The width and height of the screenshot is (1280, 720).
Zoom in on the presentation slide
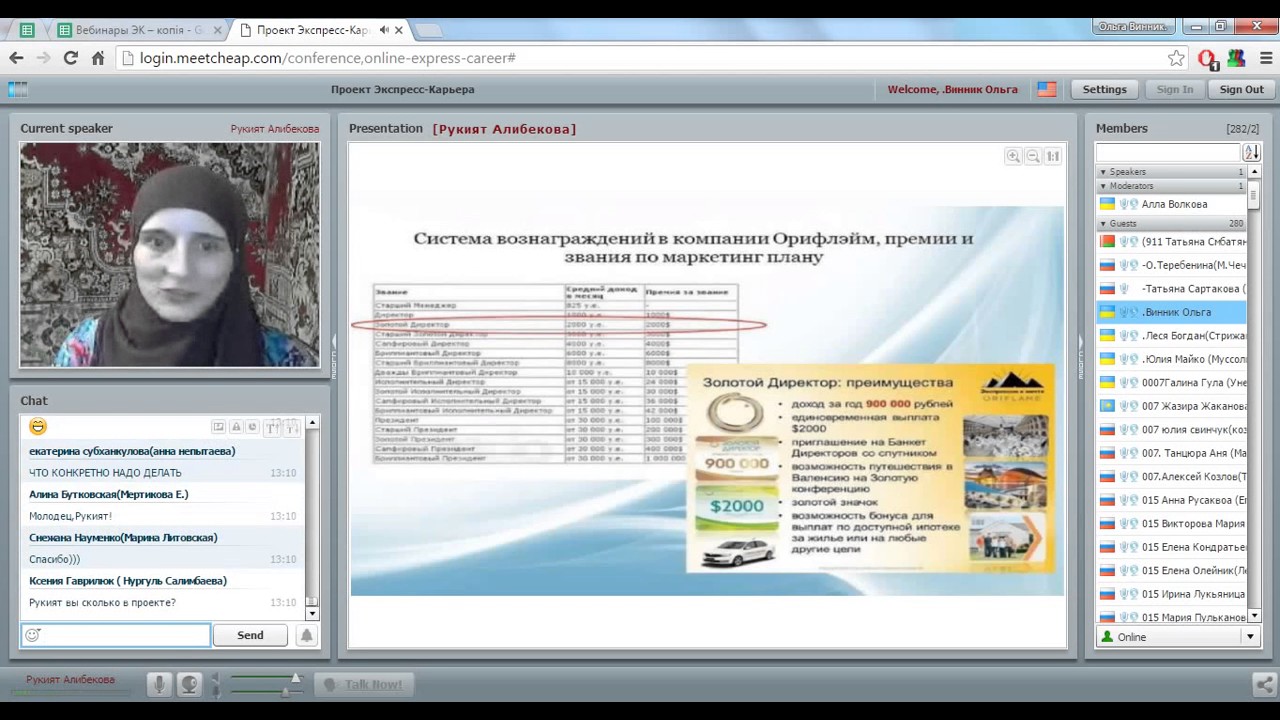(1013, 156)
